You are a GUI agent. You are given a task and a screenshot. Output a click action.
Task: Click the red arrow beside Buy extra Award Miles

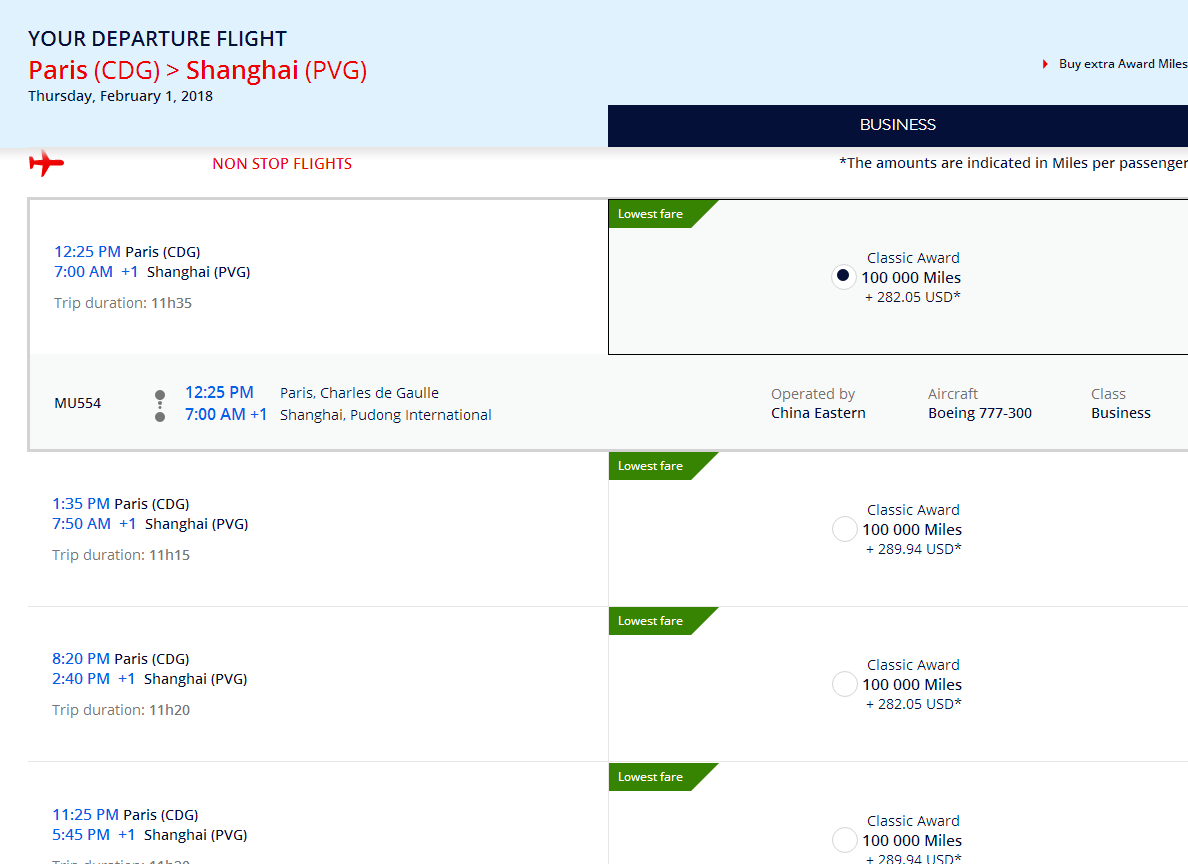(x=1046, y=64)
